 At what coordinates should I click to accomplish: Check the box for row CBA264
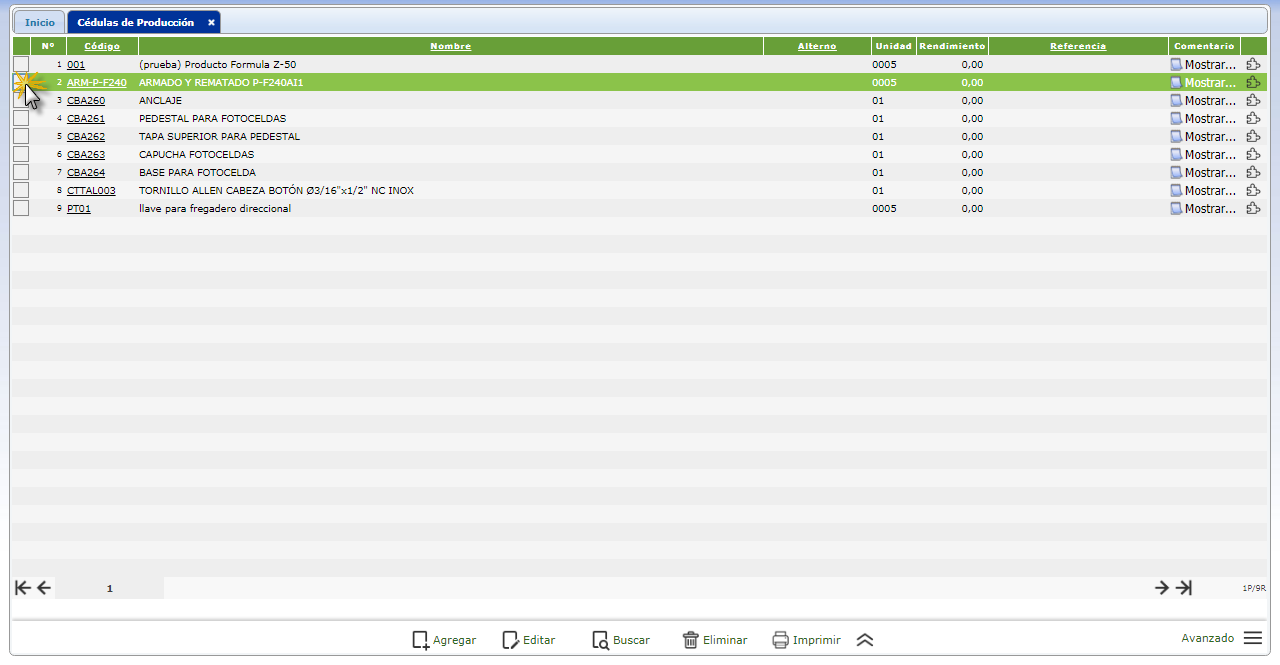(x=21, y=172)
